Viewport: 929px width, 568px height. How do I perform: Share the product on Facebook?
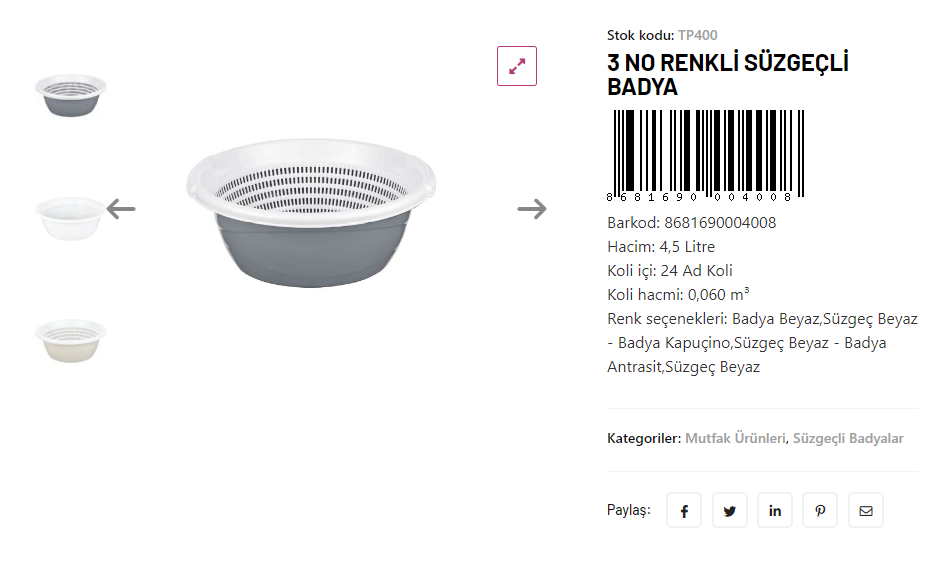coord(684,510)
